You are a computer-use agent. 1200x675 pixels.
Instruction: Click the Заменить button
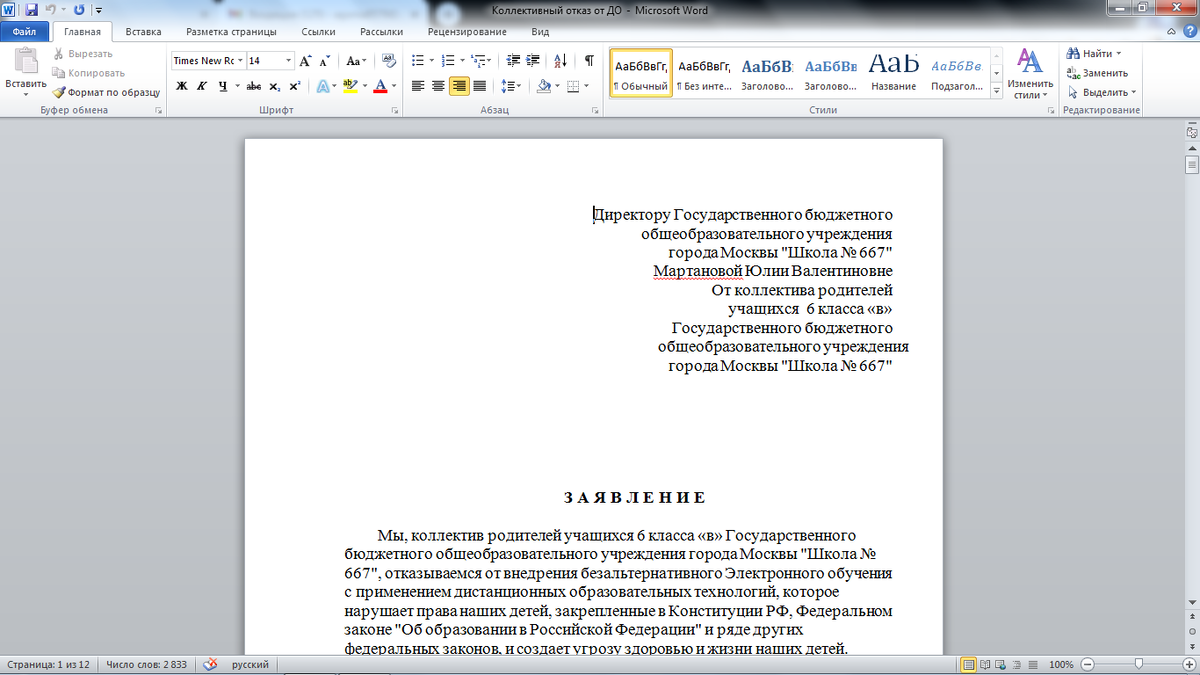pos(1098,73)
